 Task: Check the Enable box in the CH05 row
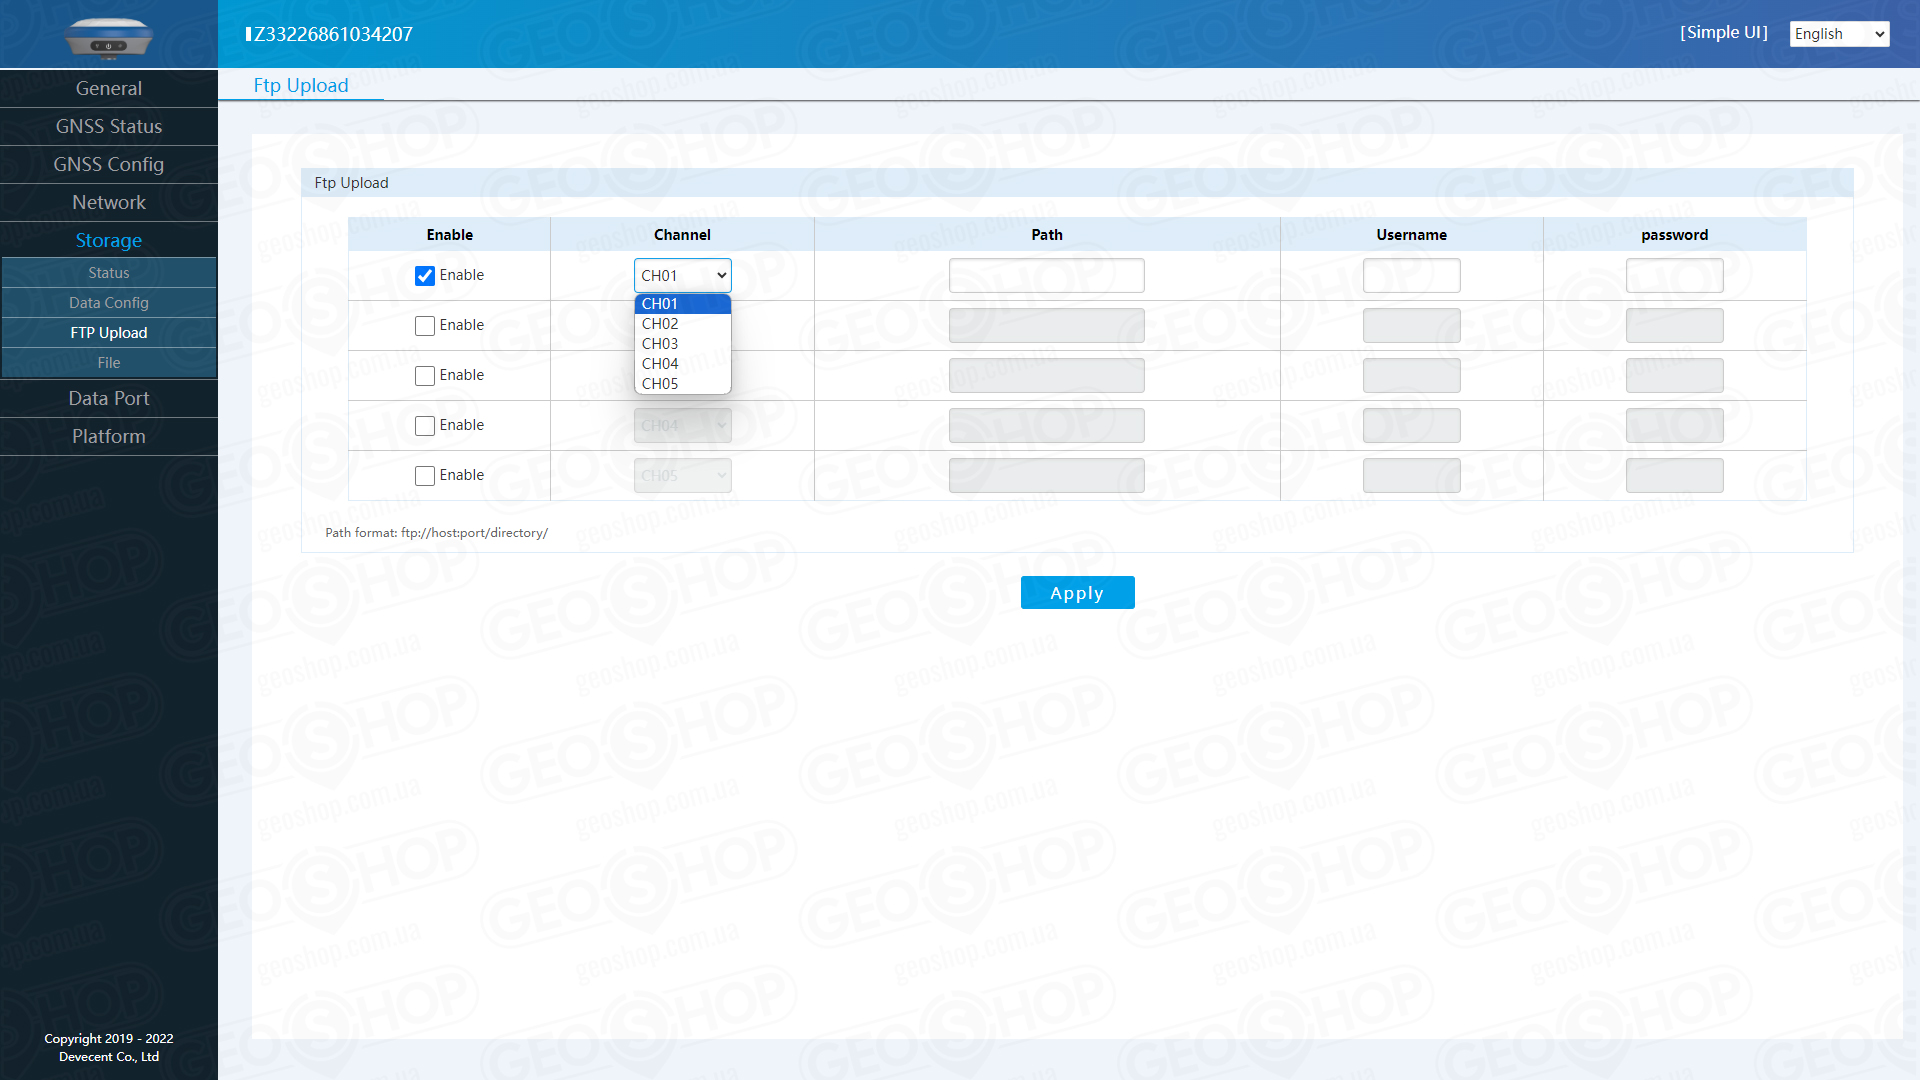pos(425,476)
